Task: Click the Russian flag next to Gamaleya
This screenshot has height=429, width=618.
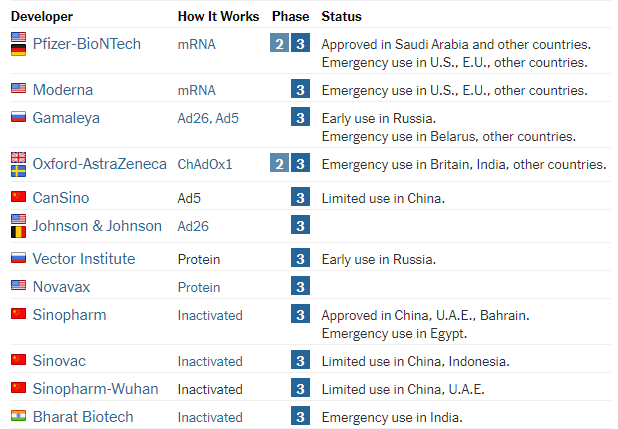Action: pyautogui.click(x=19, y=117)
